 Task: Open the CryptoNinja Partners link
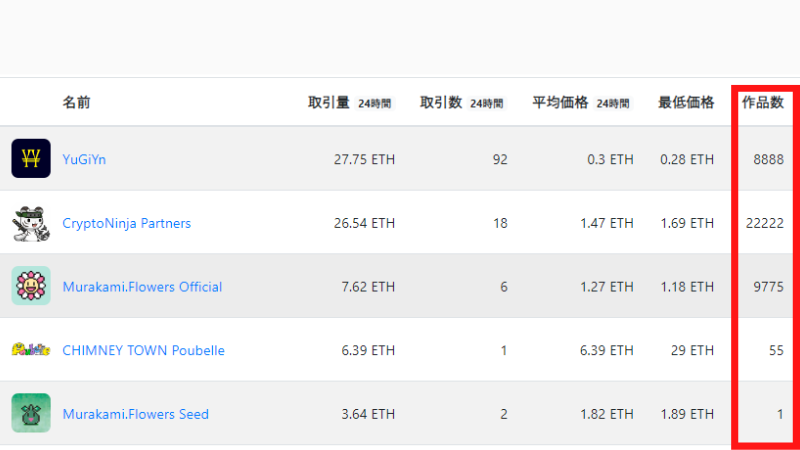point(127,223)
